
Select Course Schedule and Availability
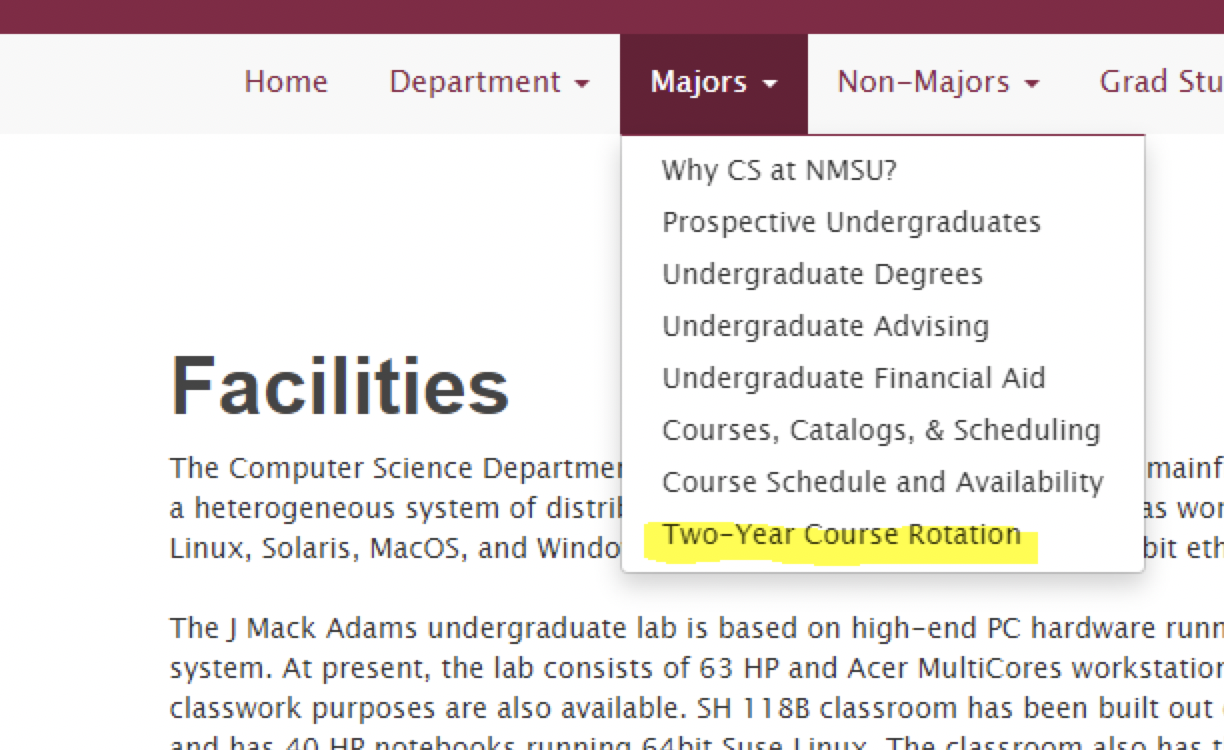pyautogui.click(x=882, y=482)
